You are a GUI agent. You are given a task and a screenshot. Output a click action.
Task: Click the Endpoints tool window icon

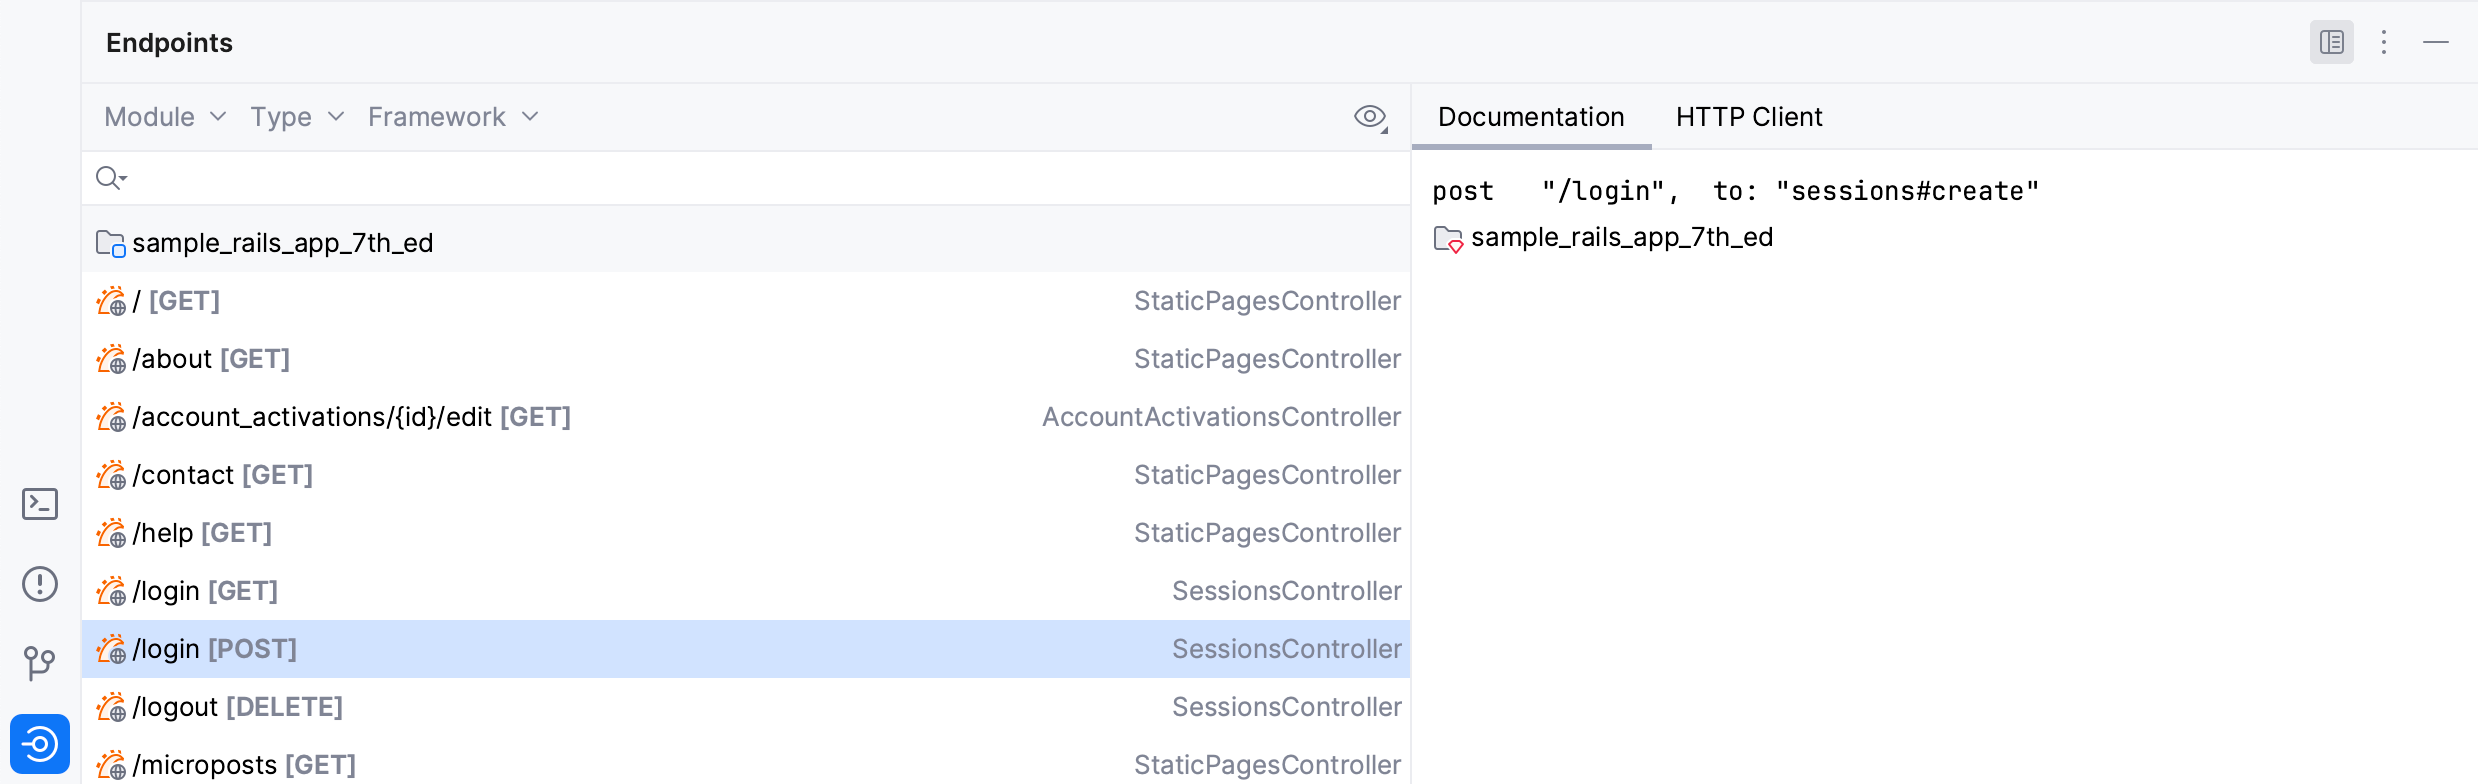click(x=40, y=744)
